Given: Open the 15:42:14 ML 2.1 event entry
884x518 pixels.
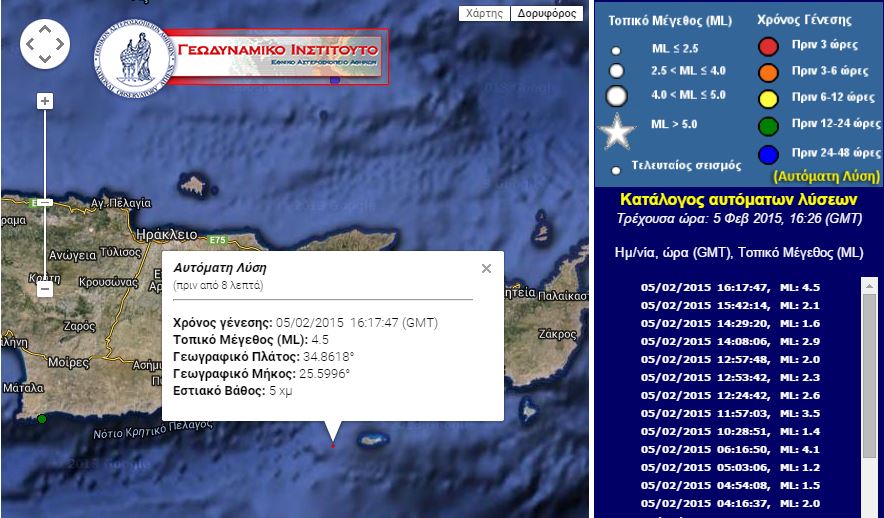Looking at the screenshot, I should 730,305.
